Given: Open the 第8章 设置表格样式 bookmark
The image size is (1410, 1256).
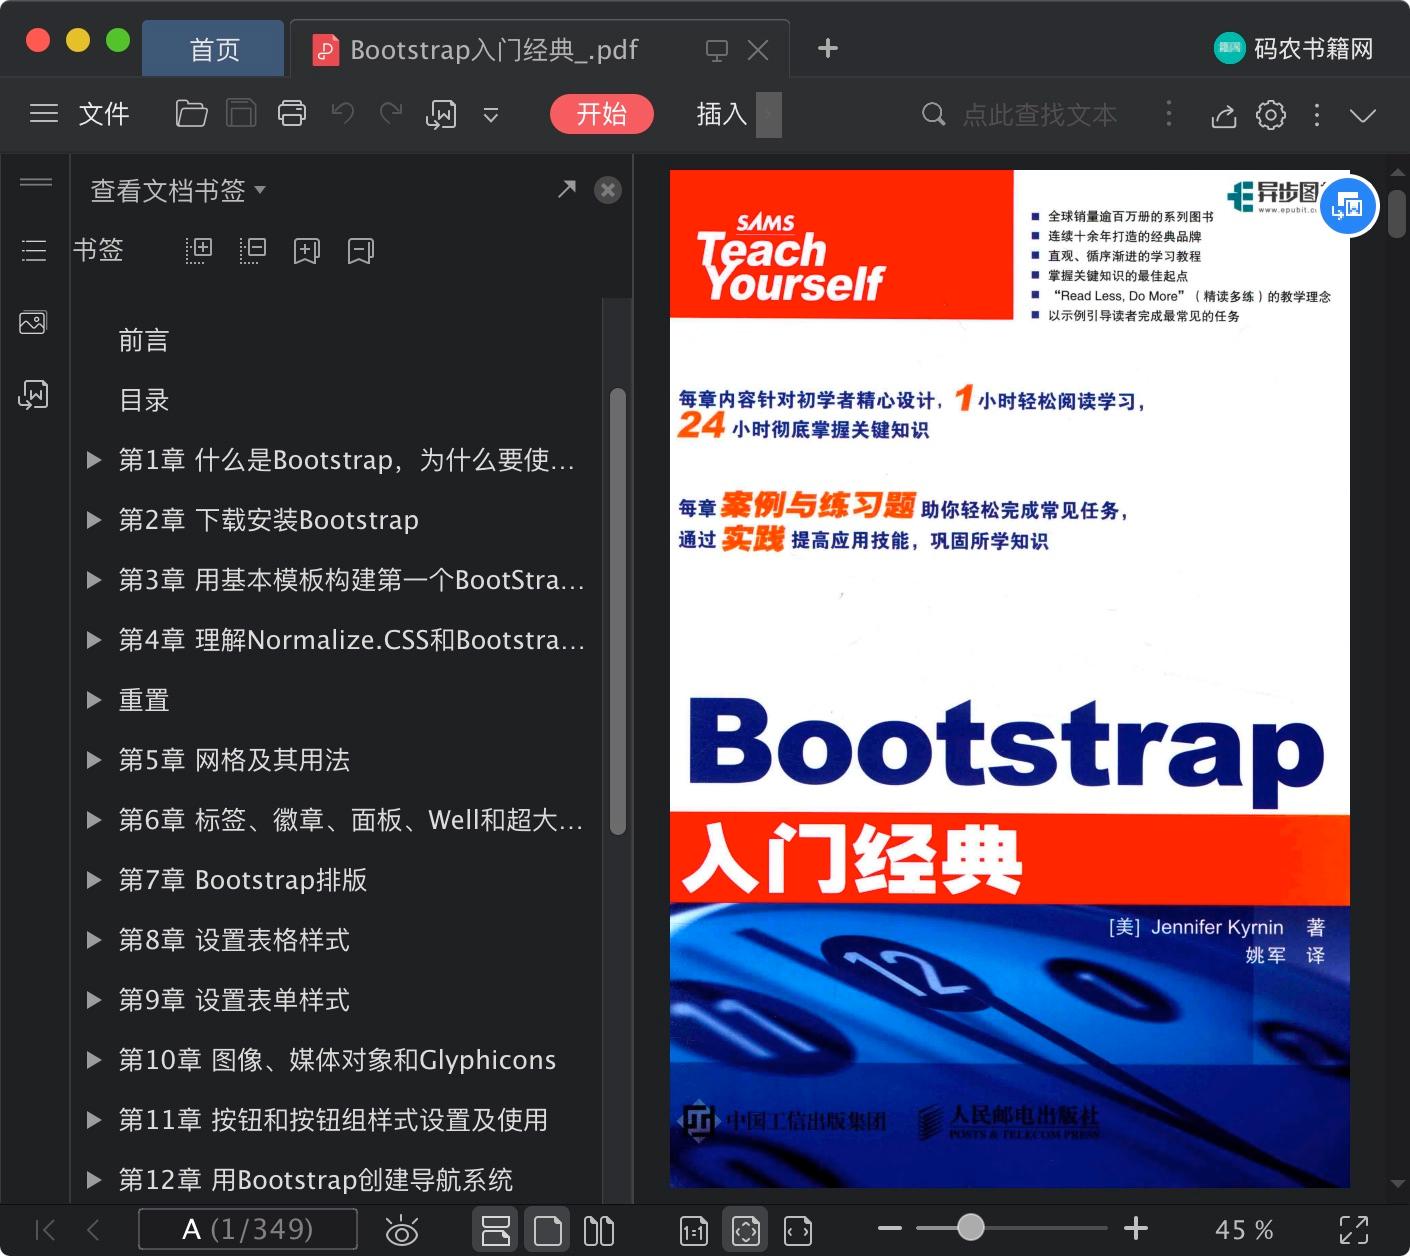Looking at the screenshot, I should [234, 940].
